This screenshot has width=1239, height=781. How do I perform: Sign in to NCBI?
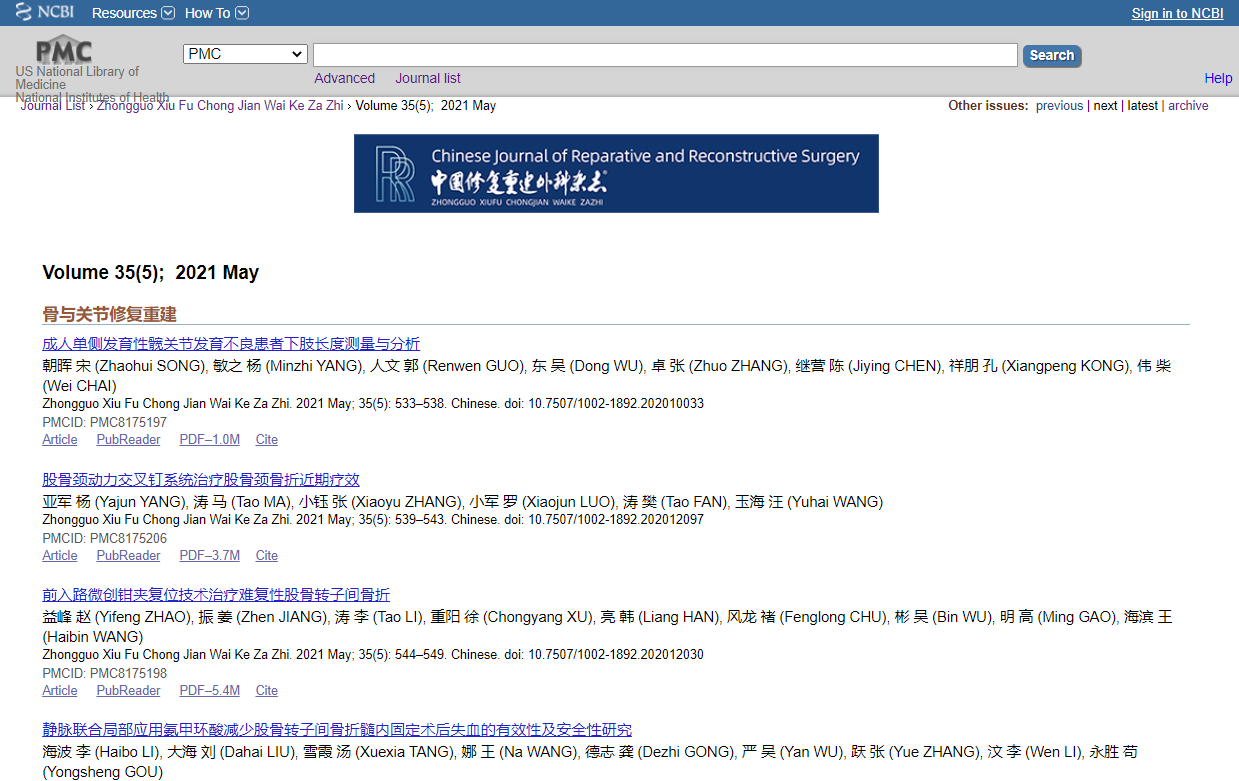coord(1177,13)
